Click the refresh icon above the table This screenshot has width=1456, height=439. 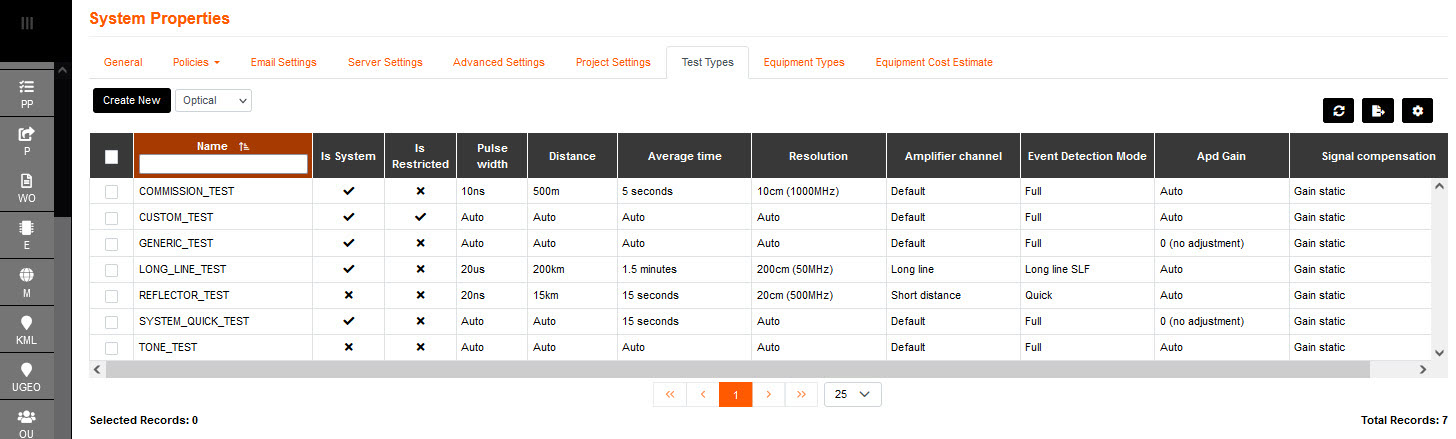[1338, 111]
